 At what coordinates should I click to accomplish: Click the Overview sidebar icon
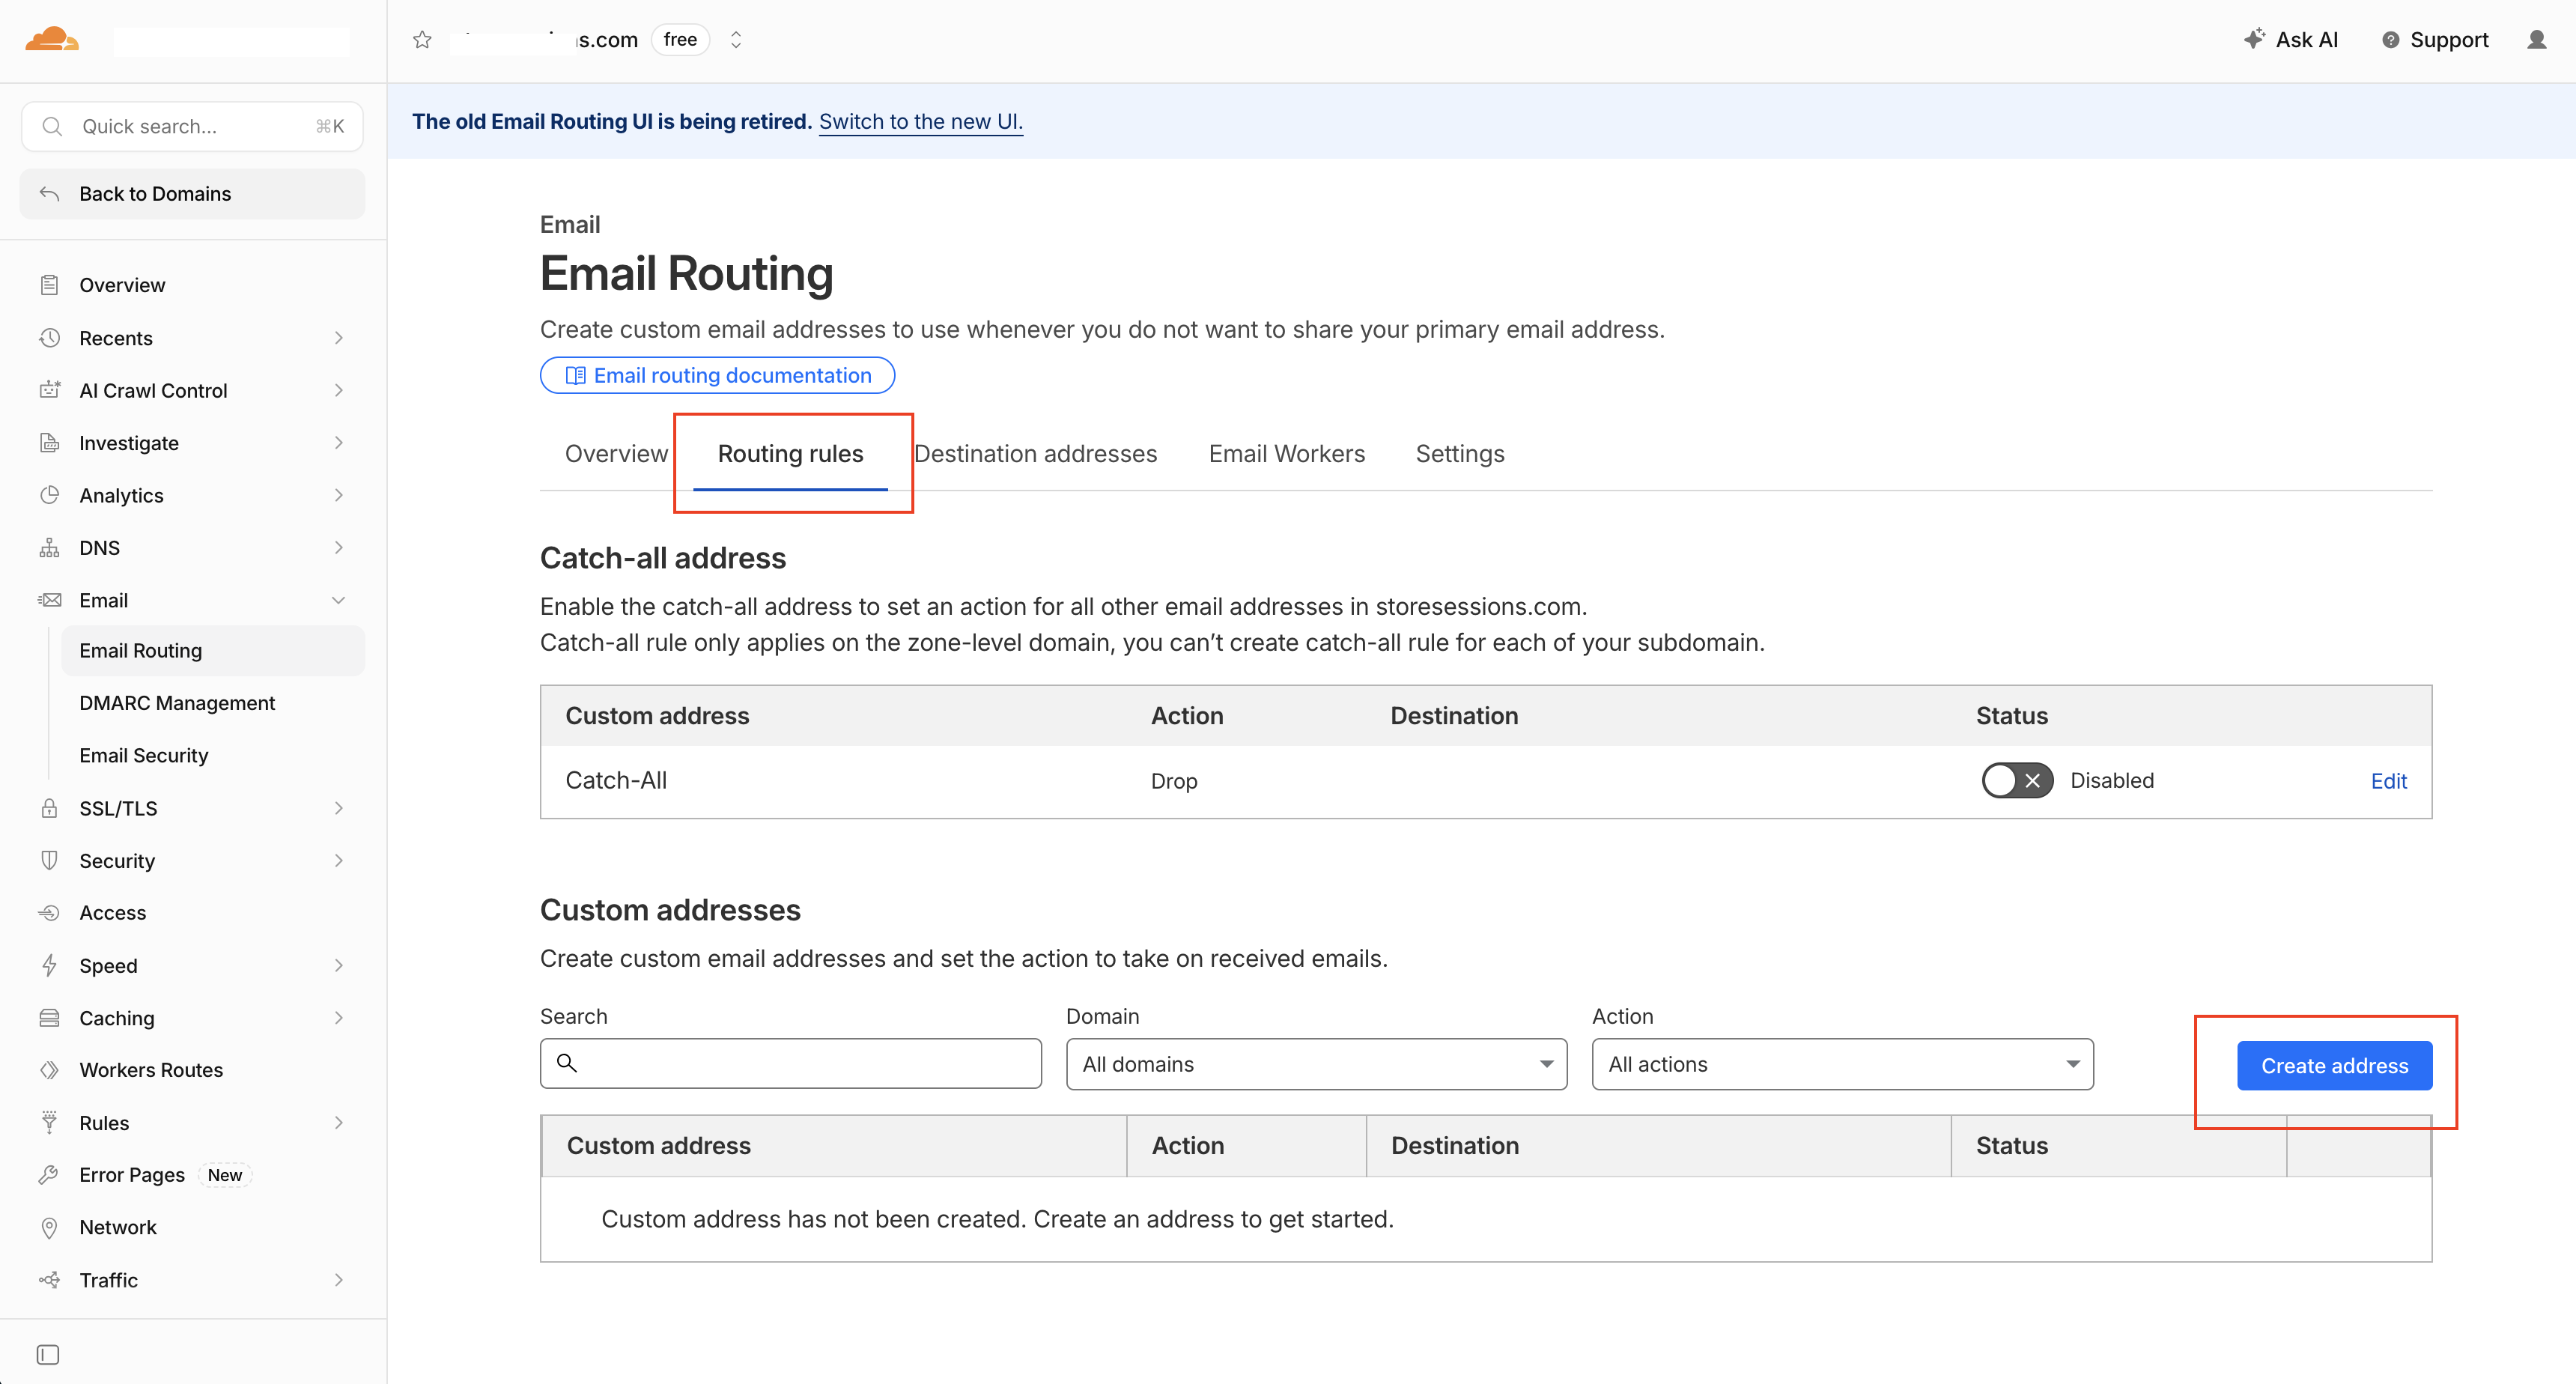(x=49, y=285)
